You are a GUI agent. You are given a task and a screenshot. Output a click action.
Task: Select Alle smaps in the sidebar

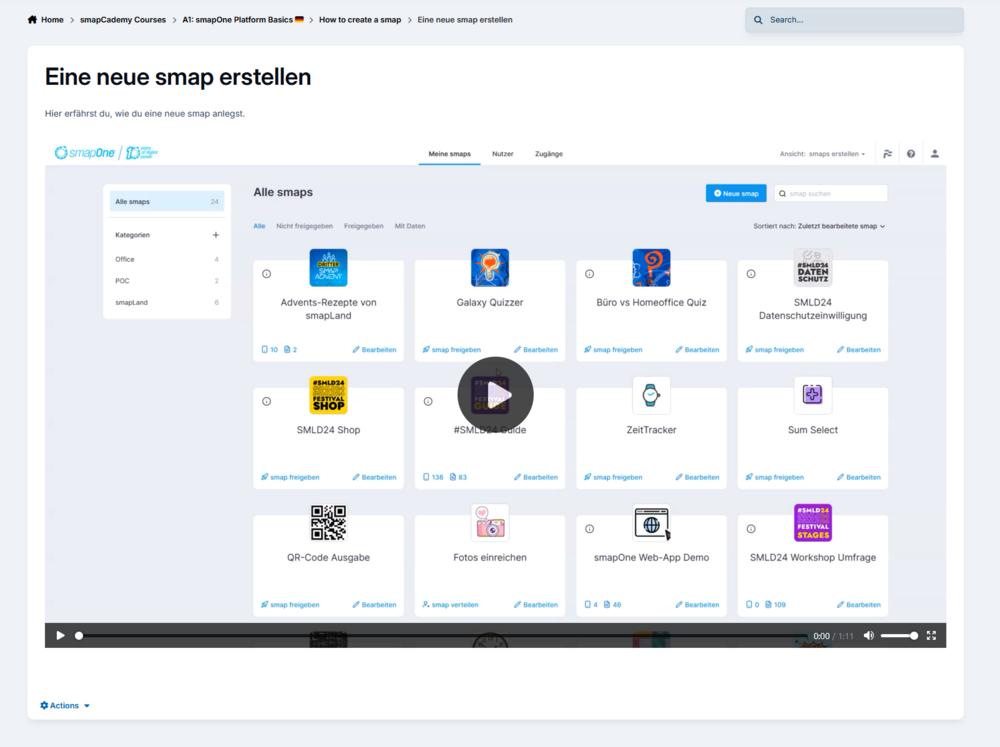pos(166,202)
